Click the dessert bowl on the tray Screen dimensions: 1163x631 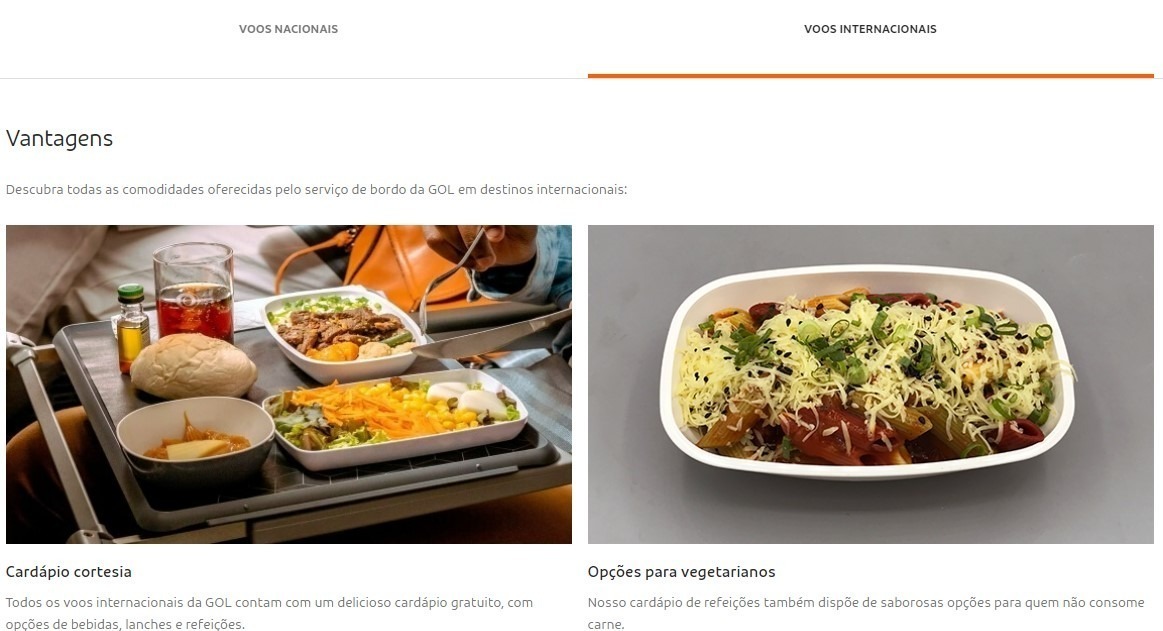point(196,441)
